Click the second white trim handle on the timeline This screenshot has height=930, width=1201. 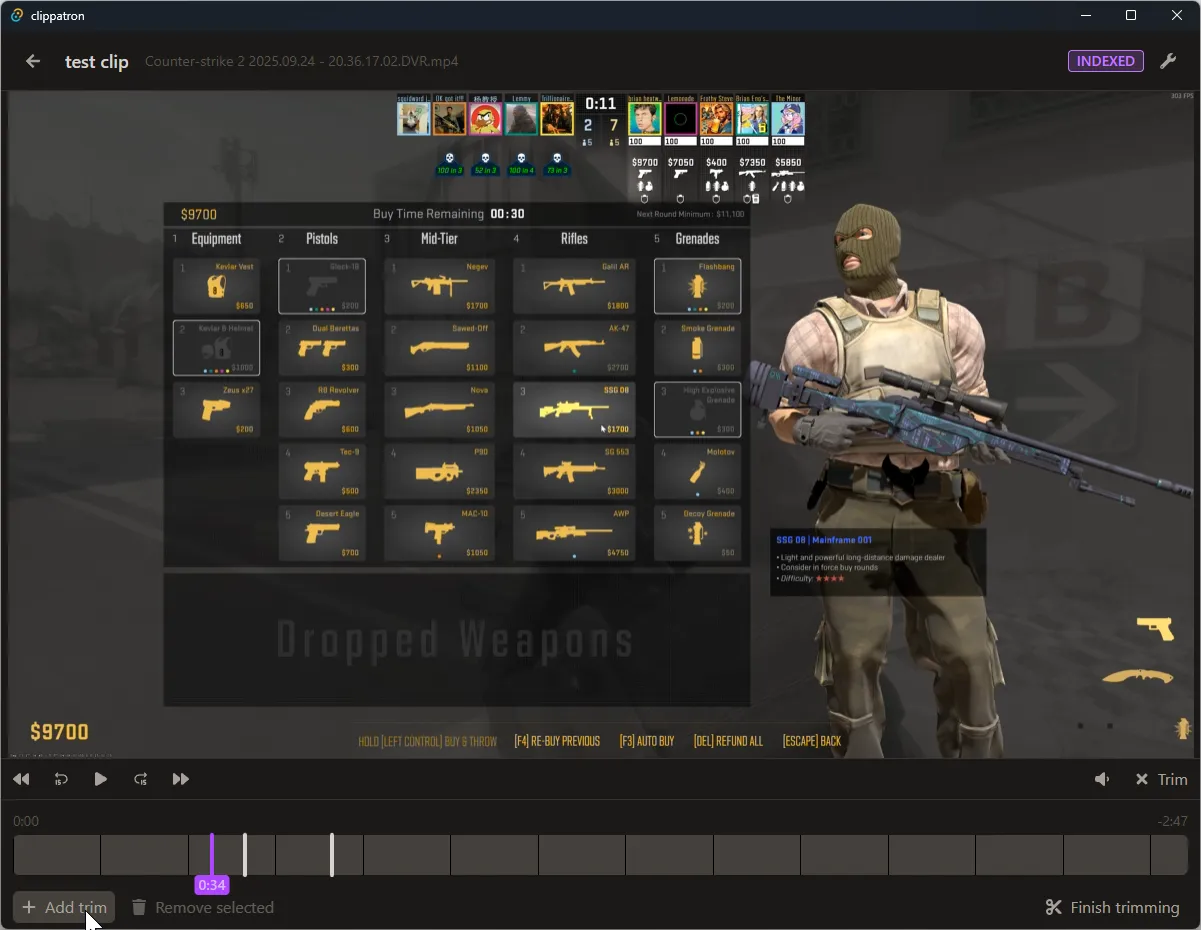332,855
